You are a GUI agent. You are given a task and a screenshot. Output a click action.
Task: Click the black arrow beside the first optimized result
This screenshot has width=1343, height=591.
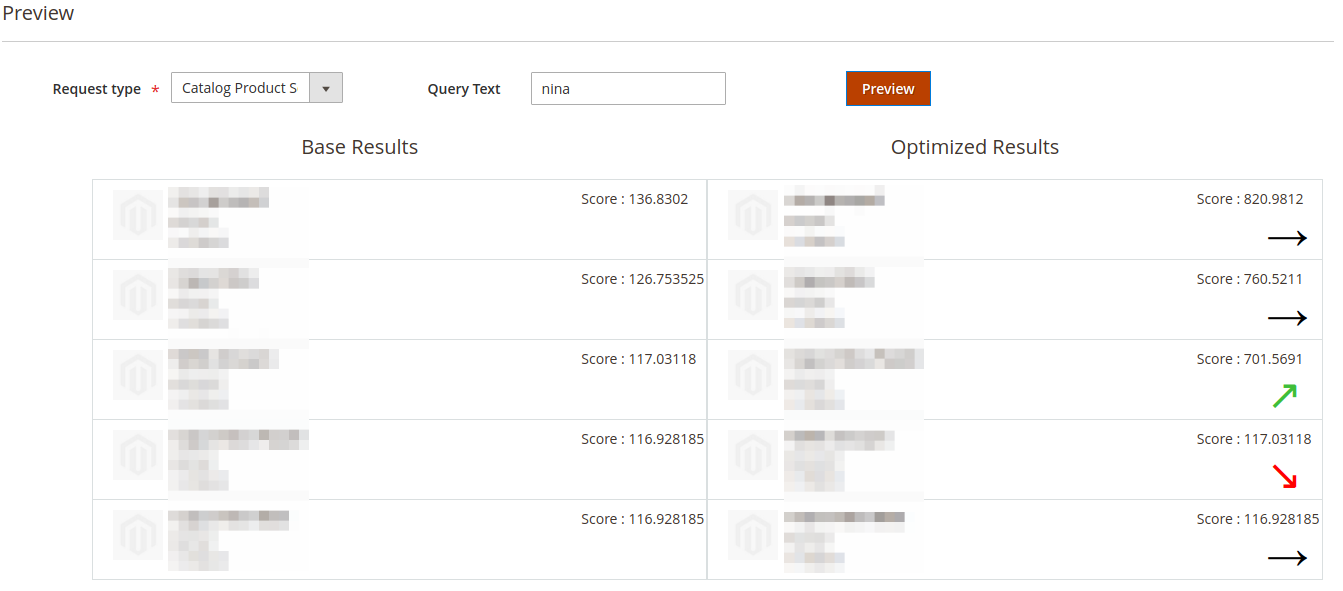point(1288,238)
